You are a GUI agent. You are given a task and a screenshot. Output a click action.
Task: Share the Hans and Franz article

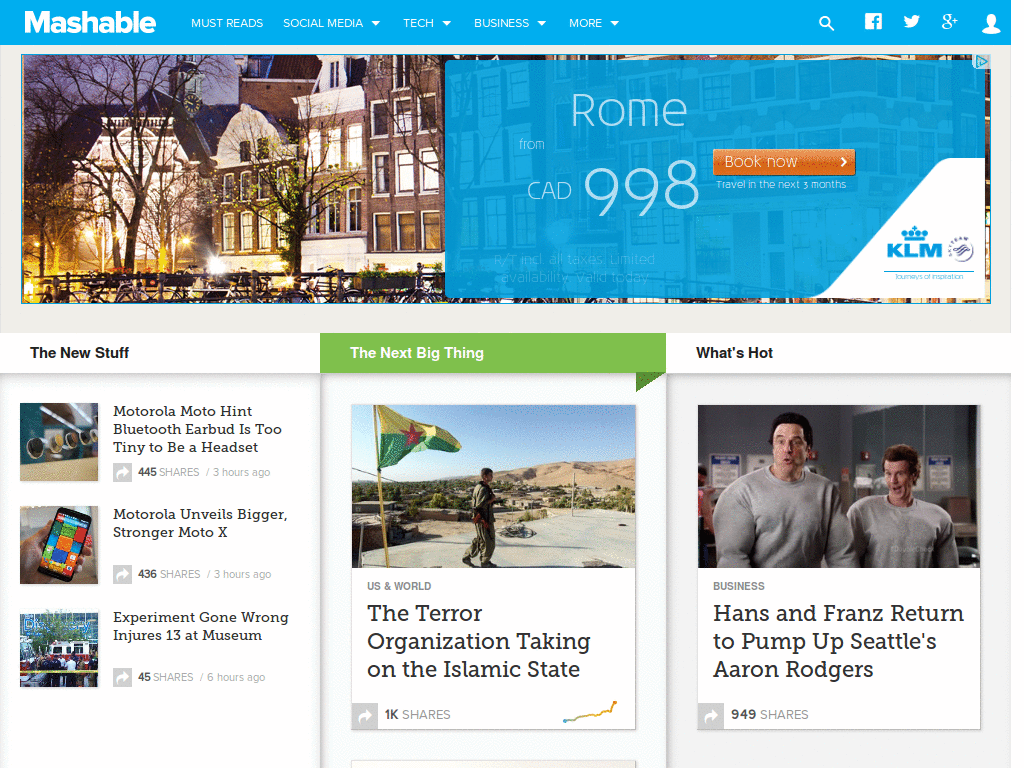711,716
